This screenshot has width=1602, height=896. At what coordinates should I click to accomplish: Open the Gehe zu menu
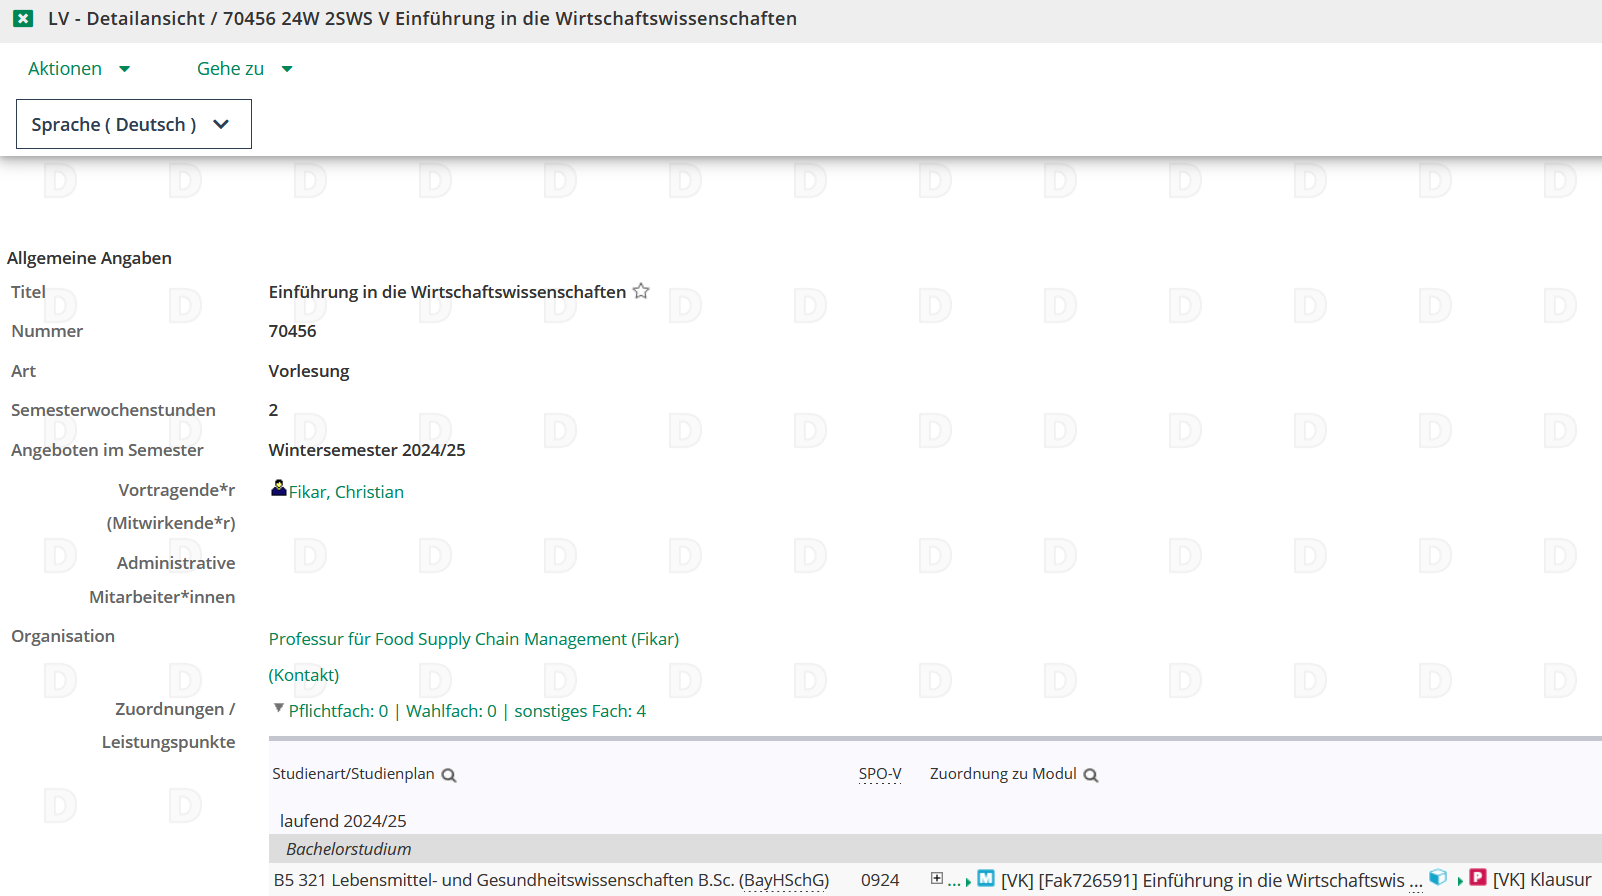[244, 69]
